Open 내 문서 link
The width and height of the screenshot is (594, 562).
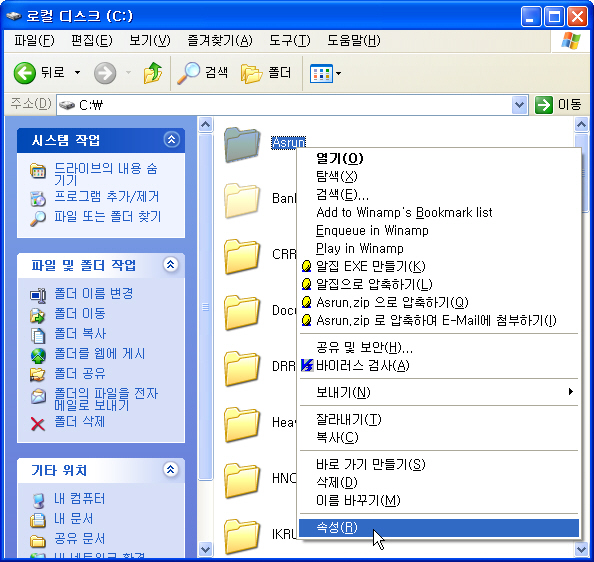pos(73,519)
